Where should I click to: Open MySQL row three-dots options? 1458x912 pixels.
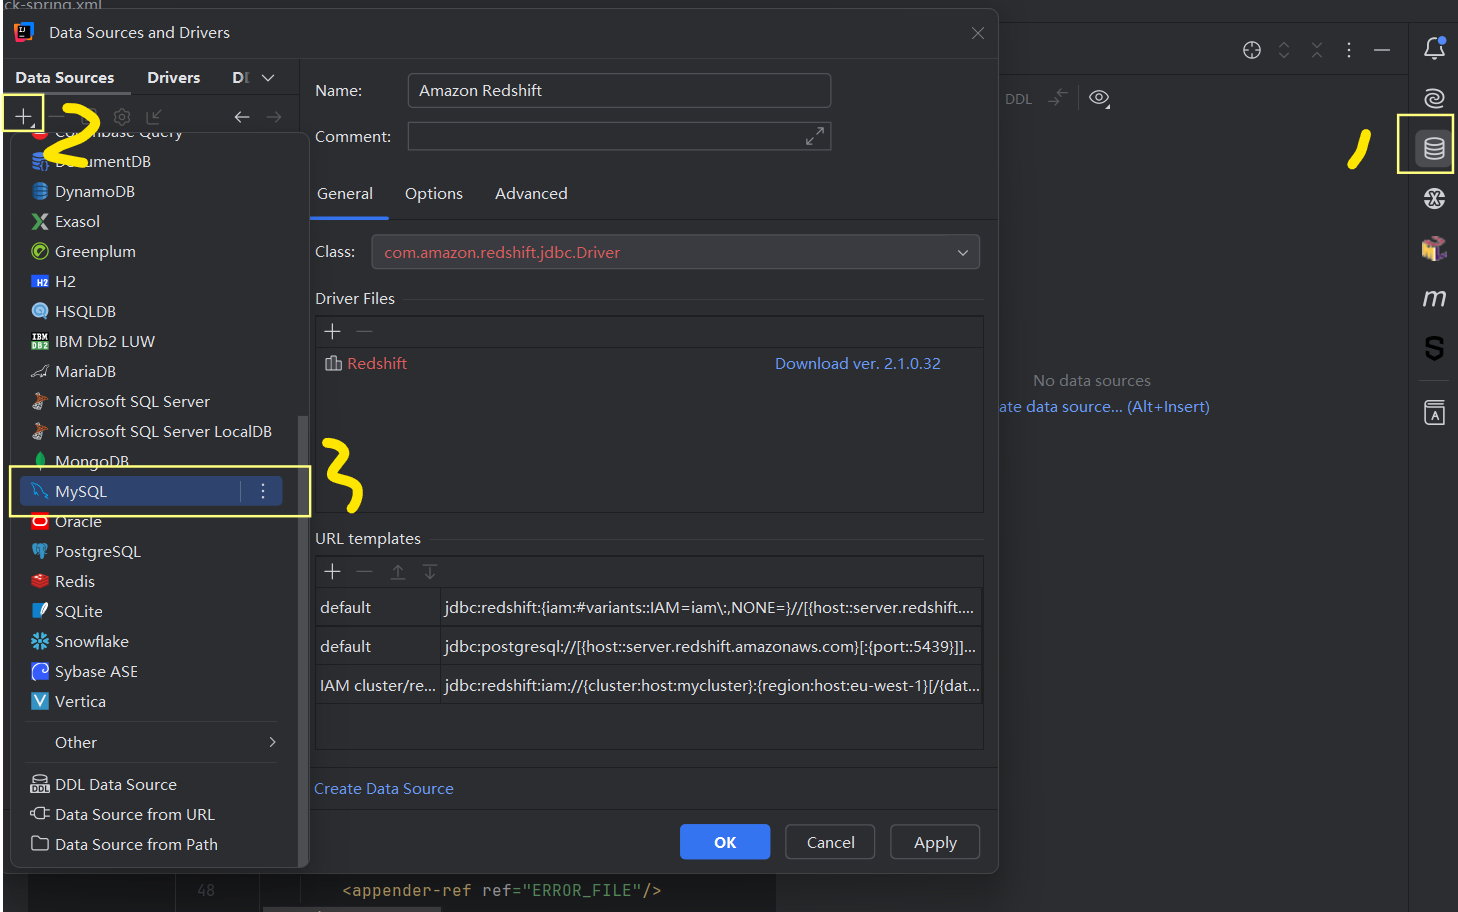263,491
